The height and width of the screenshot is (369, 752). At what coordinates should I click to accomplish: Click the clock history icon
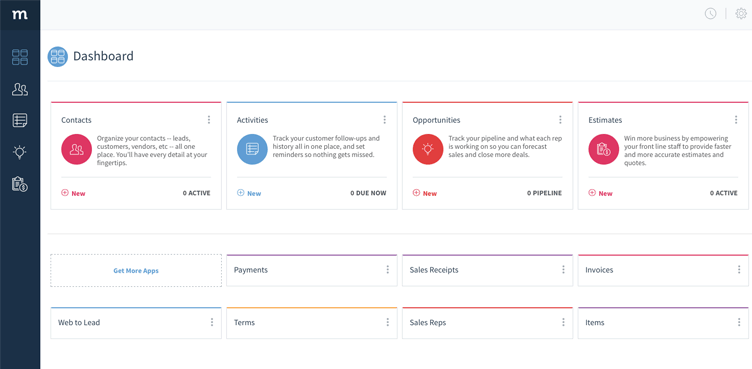coord(710,14)
